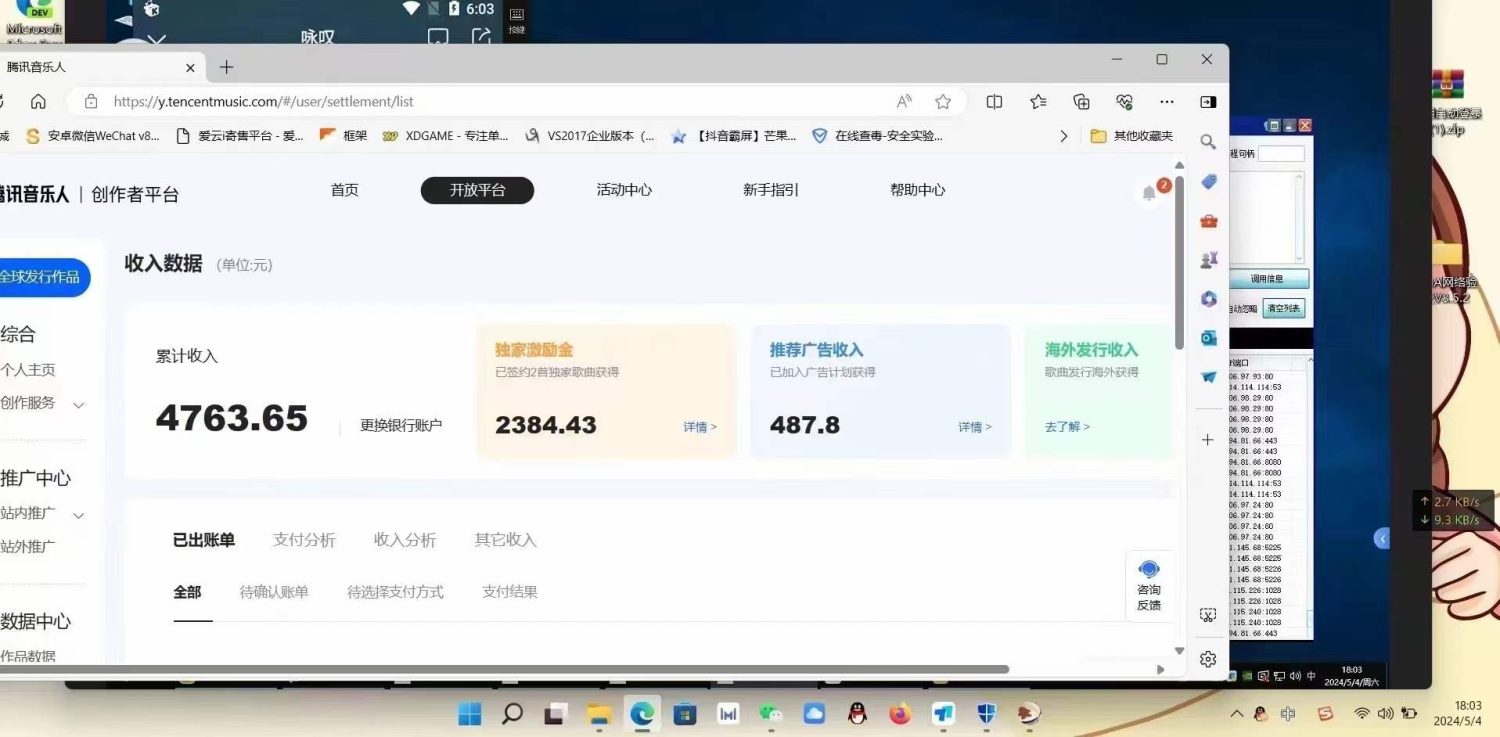Go to 首页 navigation tab

pyautogui.click(x=345, y=190)
